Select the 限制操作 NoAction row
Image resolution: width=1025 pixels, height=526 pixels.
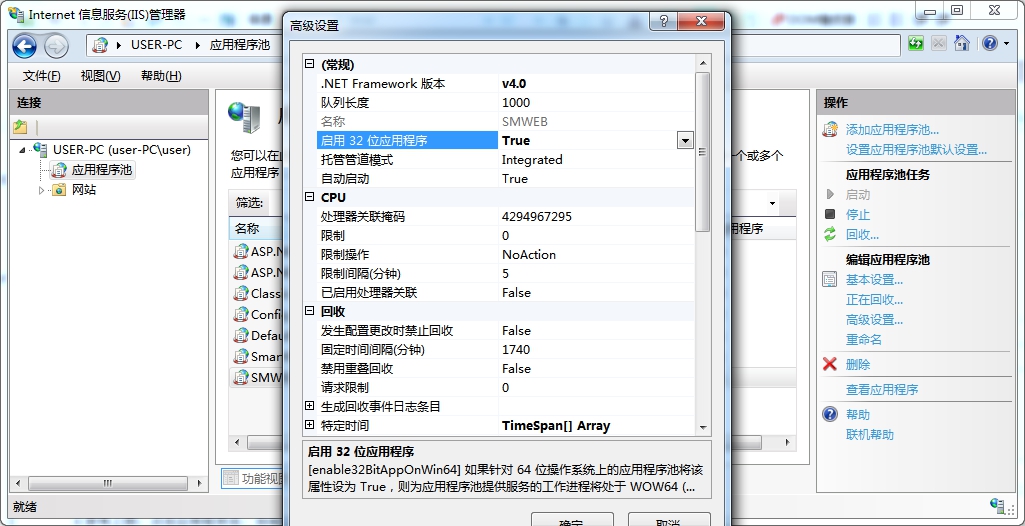505,254
